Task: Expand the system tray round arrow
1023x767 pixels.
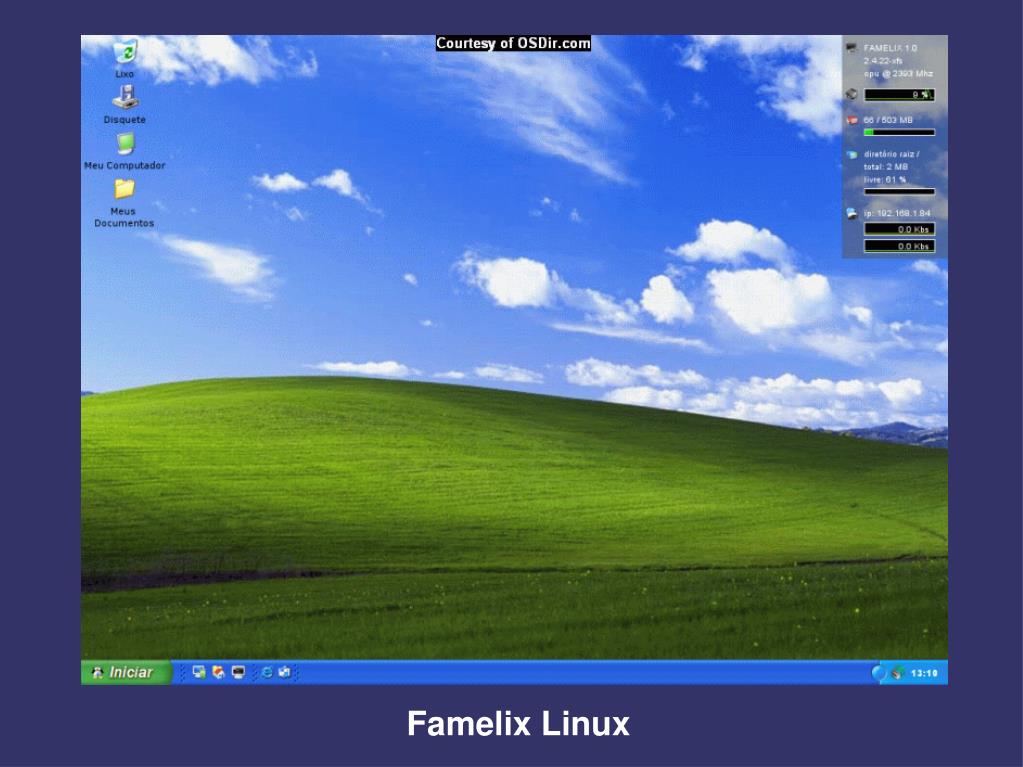Action: tap(879, 673)
